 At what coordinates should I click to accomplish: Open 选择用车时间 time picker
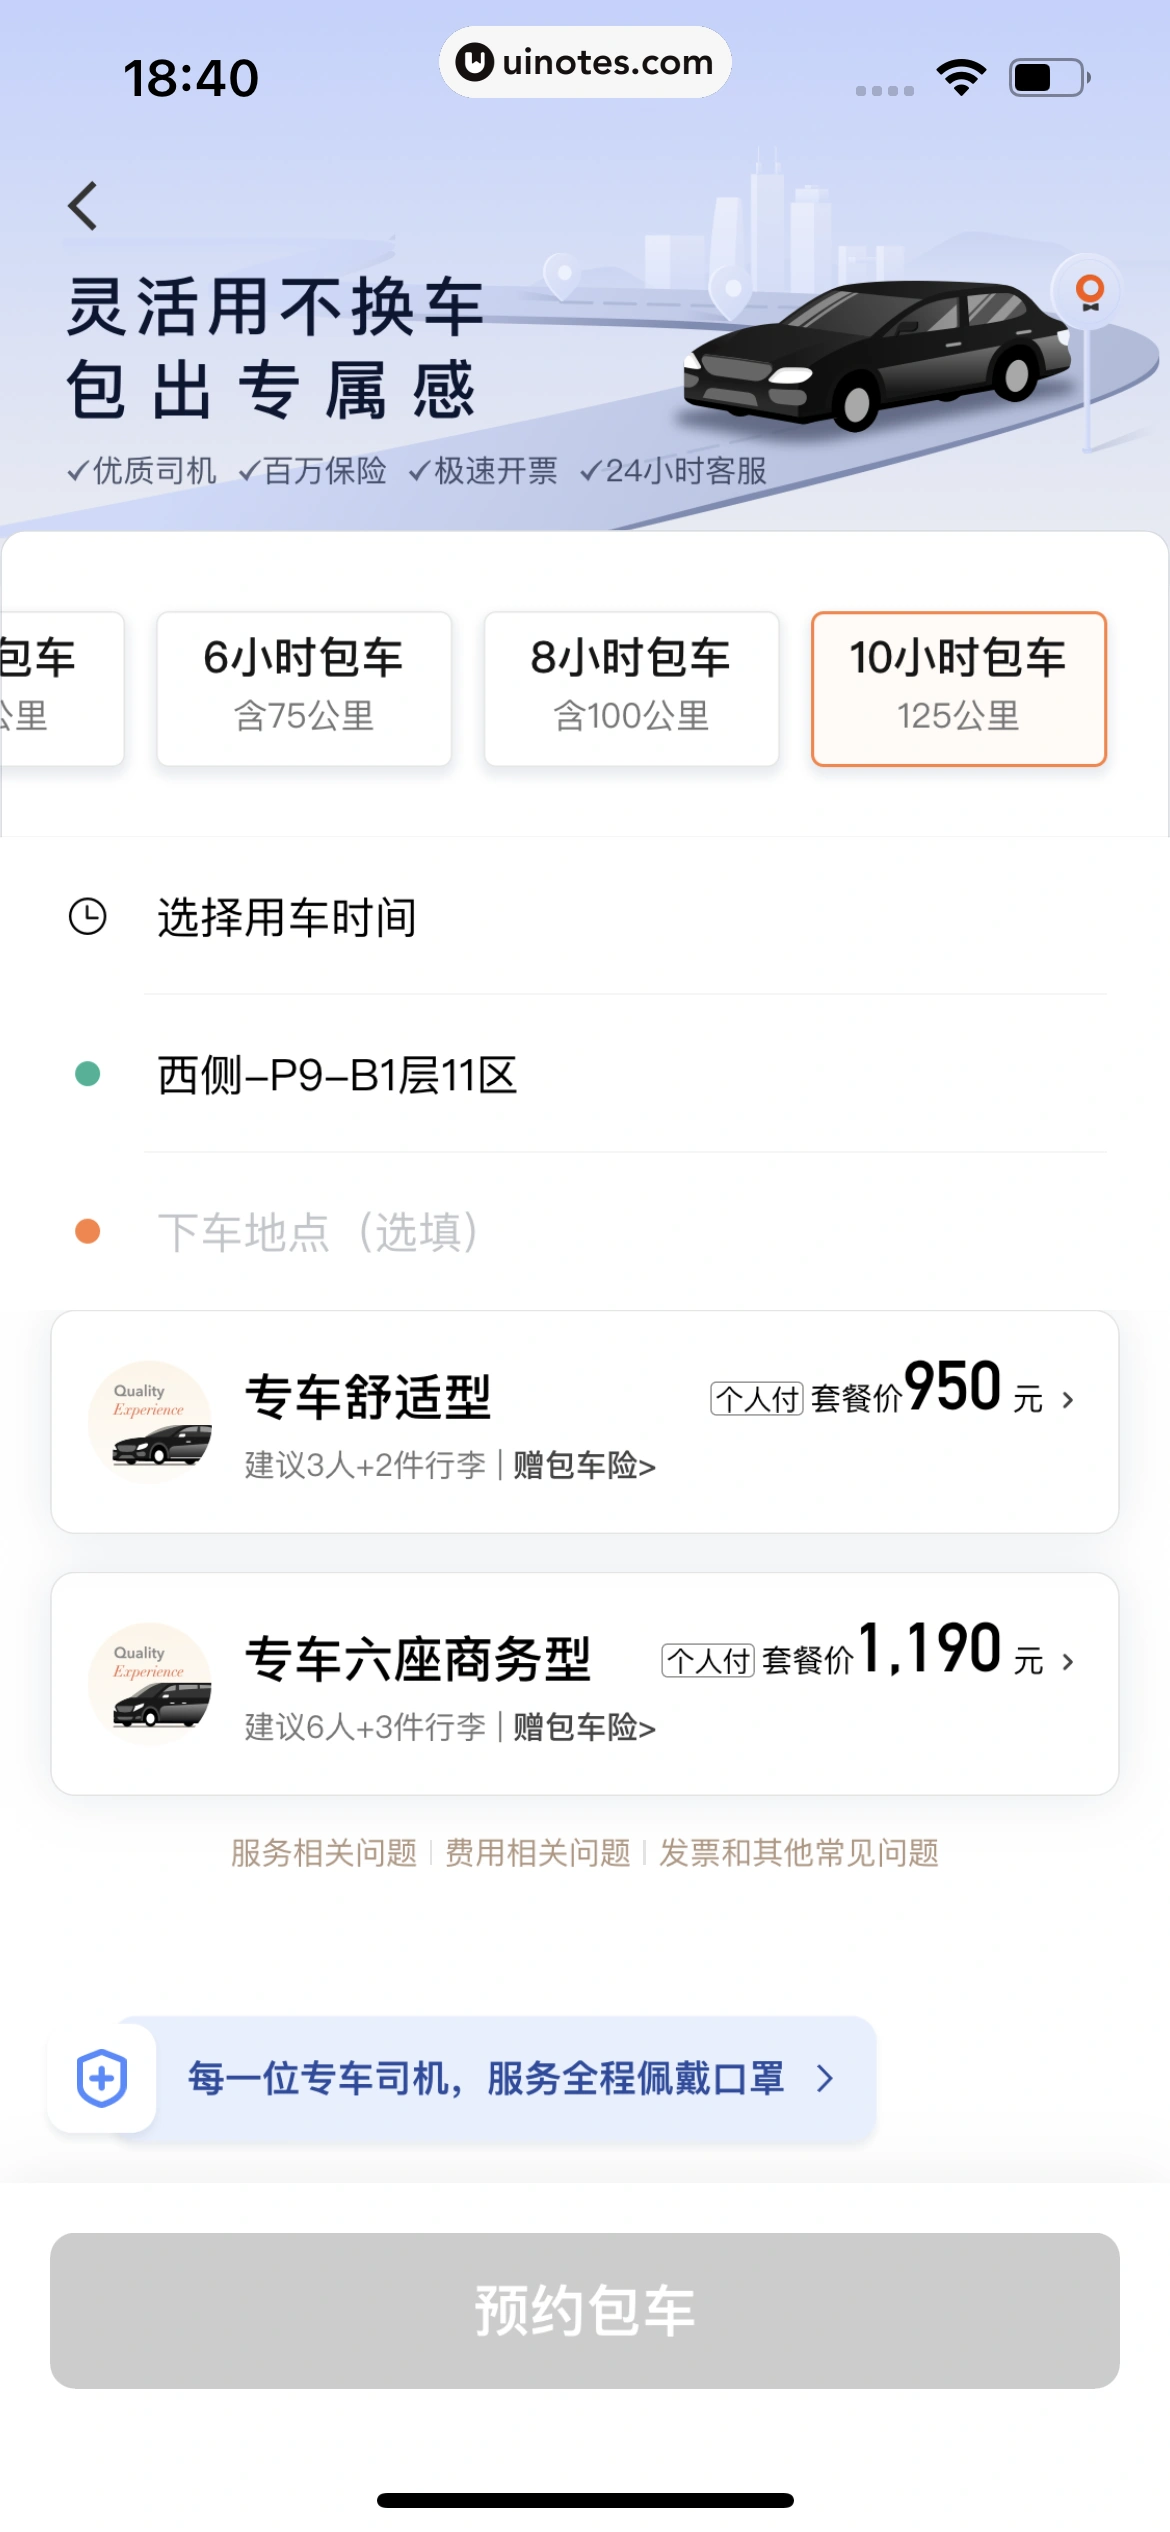(287, 917)
